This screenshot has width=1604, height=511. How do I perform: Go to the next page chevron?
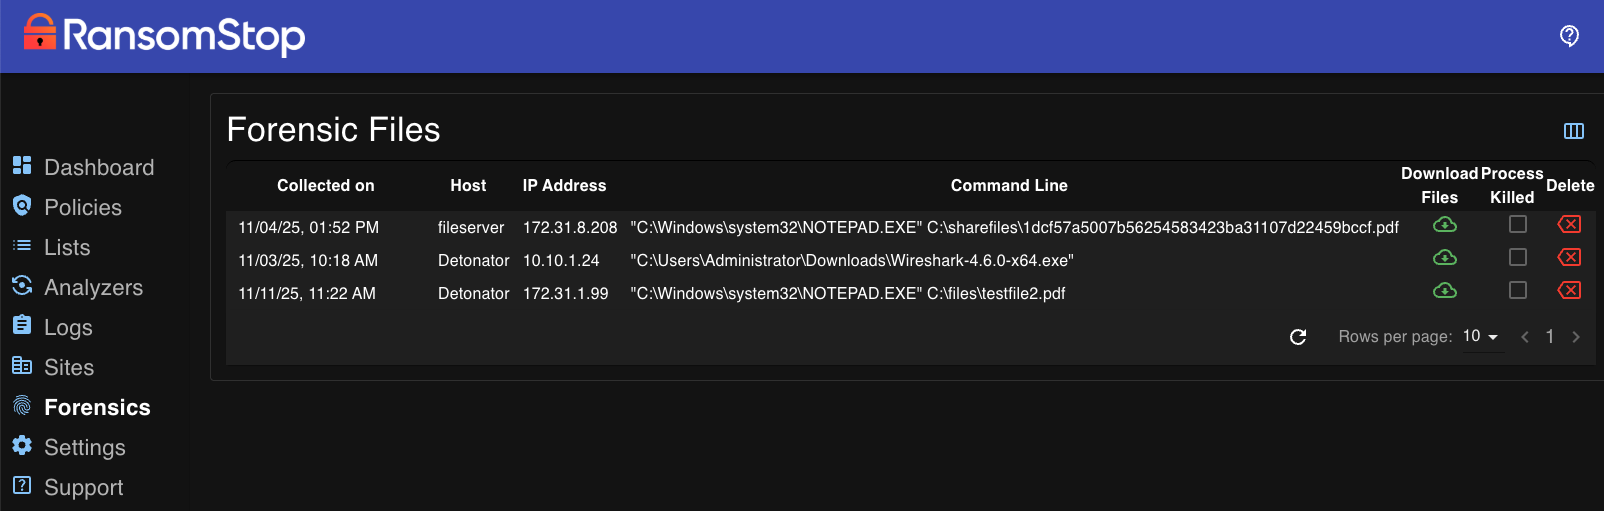point(1576,337)
